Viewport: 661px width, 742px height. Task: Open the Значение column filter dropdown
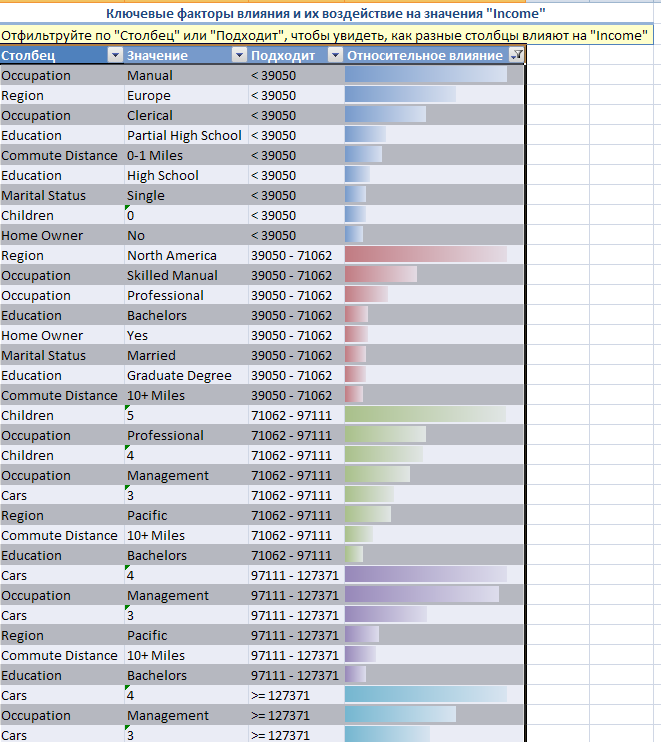coord(239,55)
